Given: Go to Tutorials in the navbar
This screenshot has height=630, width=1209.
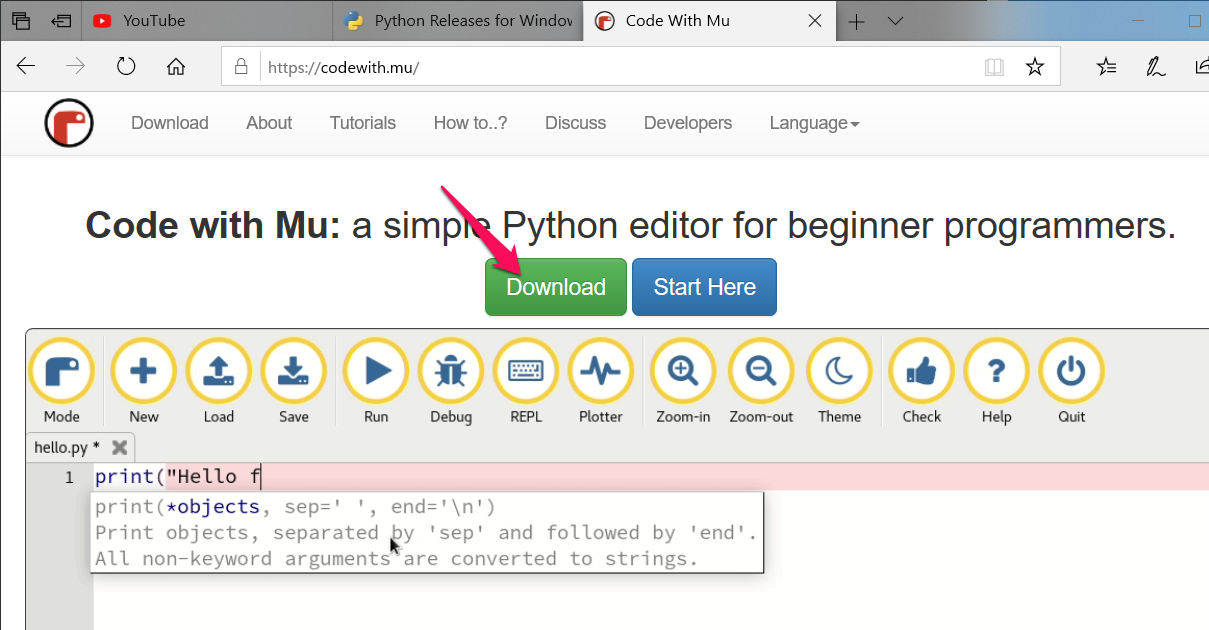Looking at the screenshot, I should pos(363,123).
